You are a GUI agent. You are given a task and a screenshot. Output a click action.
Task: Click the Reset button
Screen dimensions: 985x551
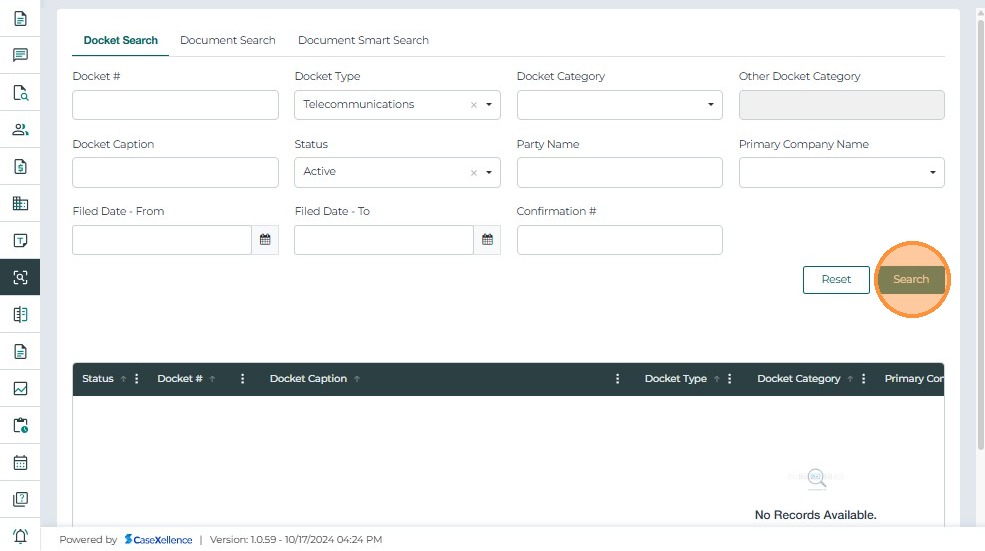pyautogui.click(x=836, y=280)
